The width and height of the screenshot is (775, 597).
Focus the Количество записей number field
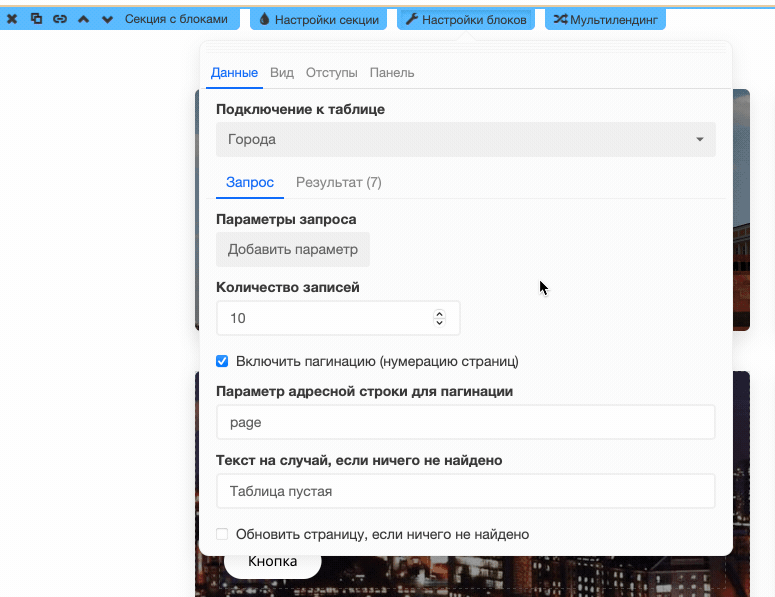[338, 318]
